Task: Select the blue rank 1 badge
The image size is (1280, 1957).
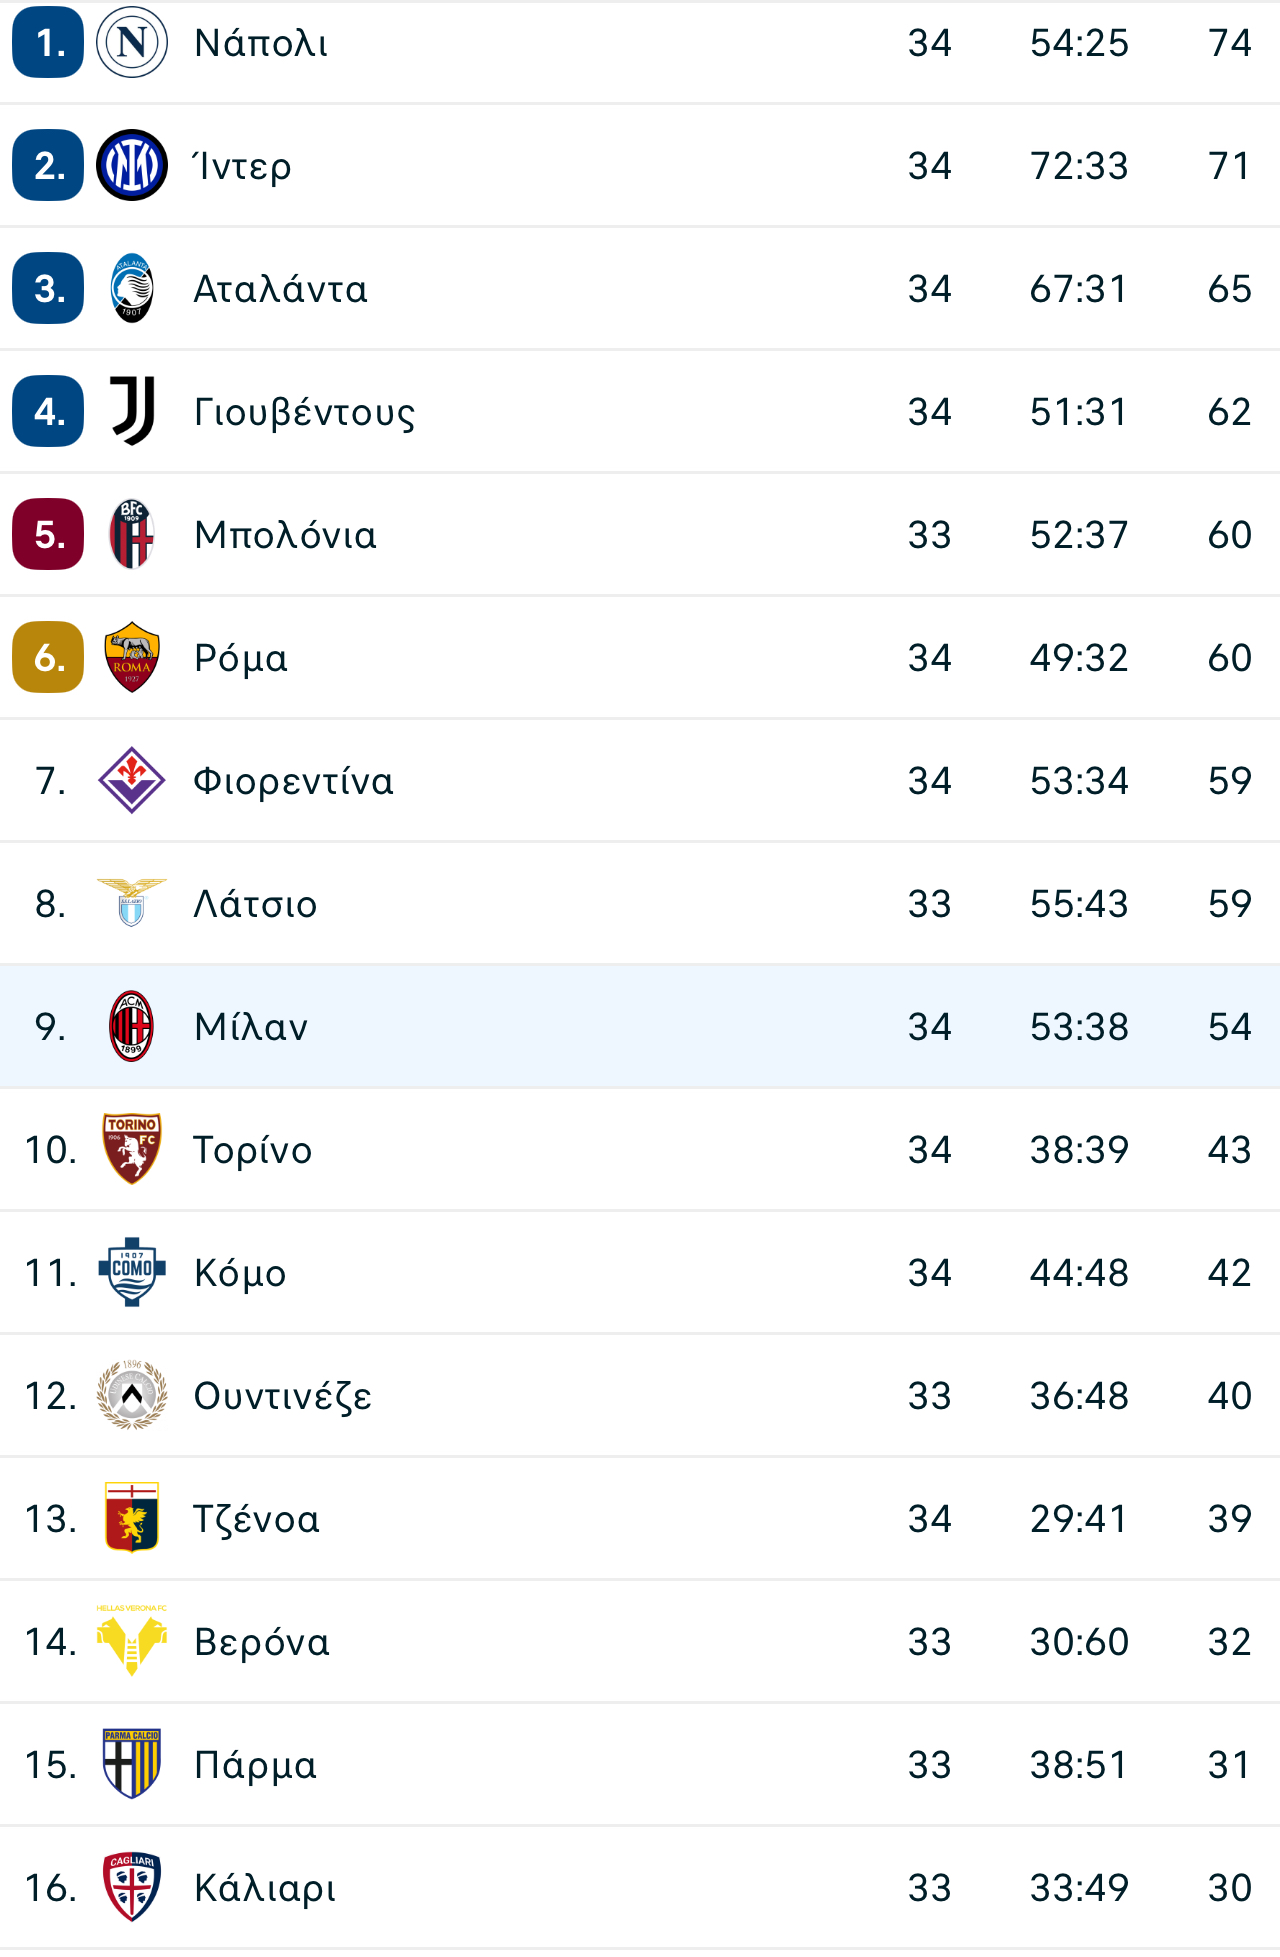Action: tap(48, 42)
